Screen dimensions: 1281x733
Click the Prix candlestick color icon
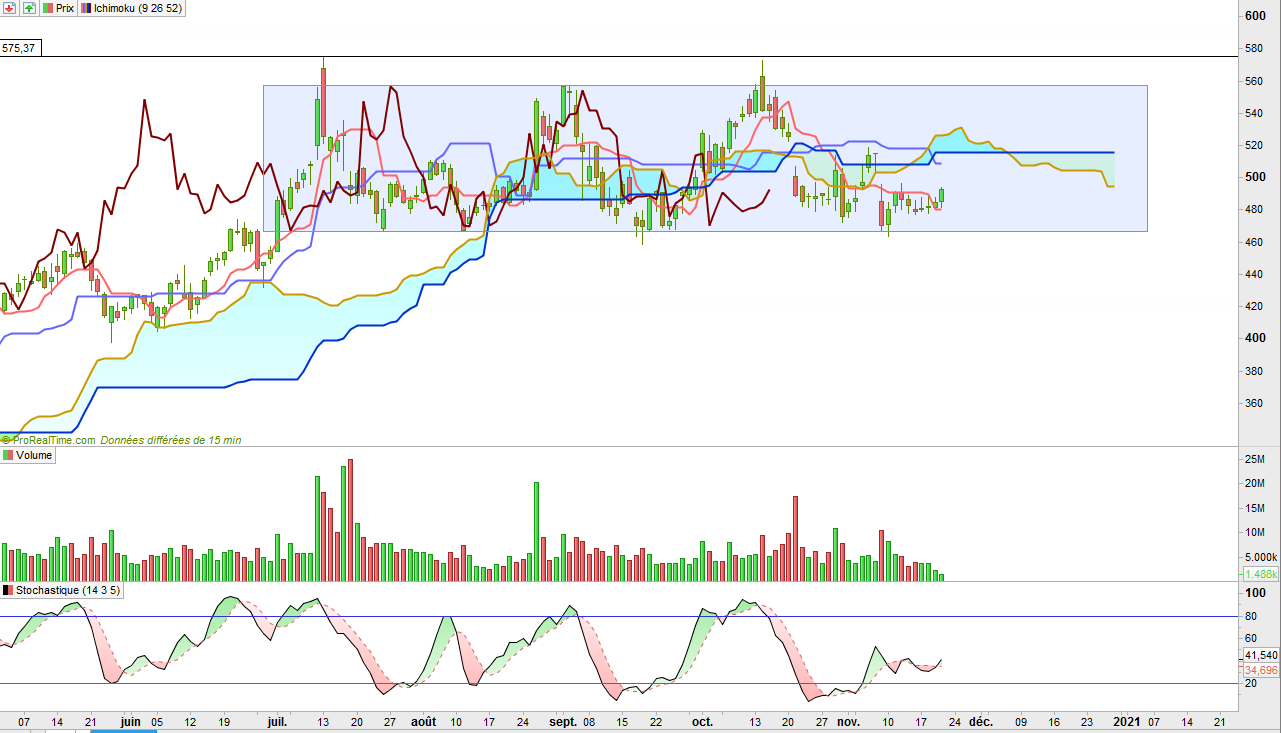coord(47,7)
